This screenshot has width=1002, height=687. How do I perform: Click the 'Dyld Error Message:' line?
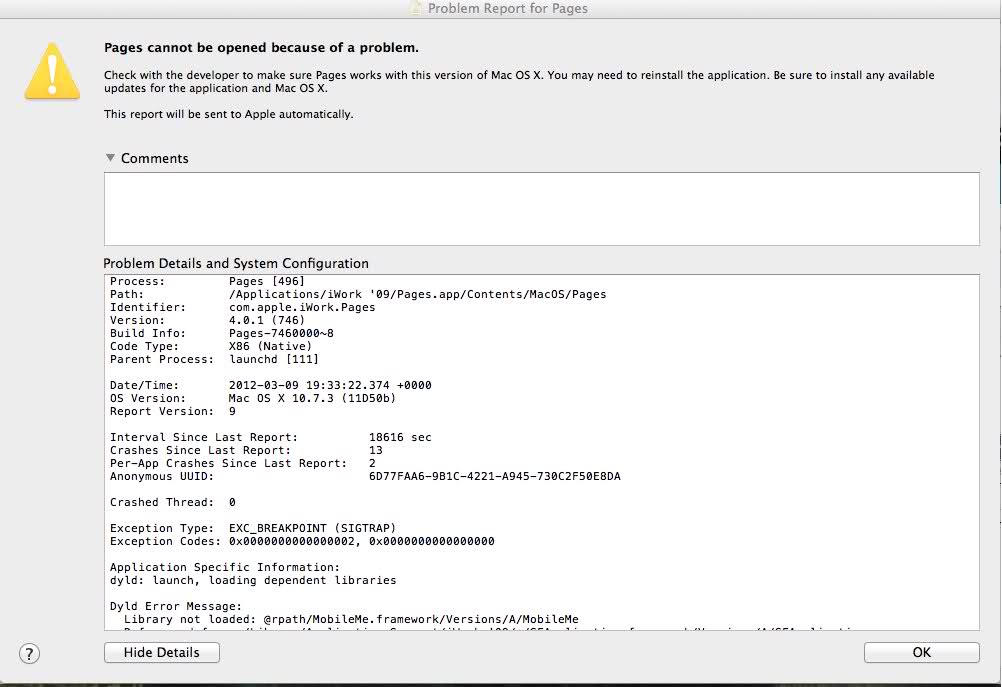176,606
